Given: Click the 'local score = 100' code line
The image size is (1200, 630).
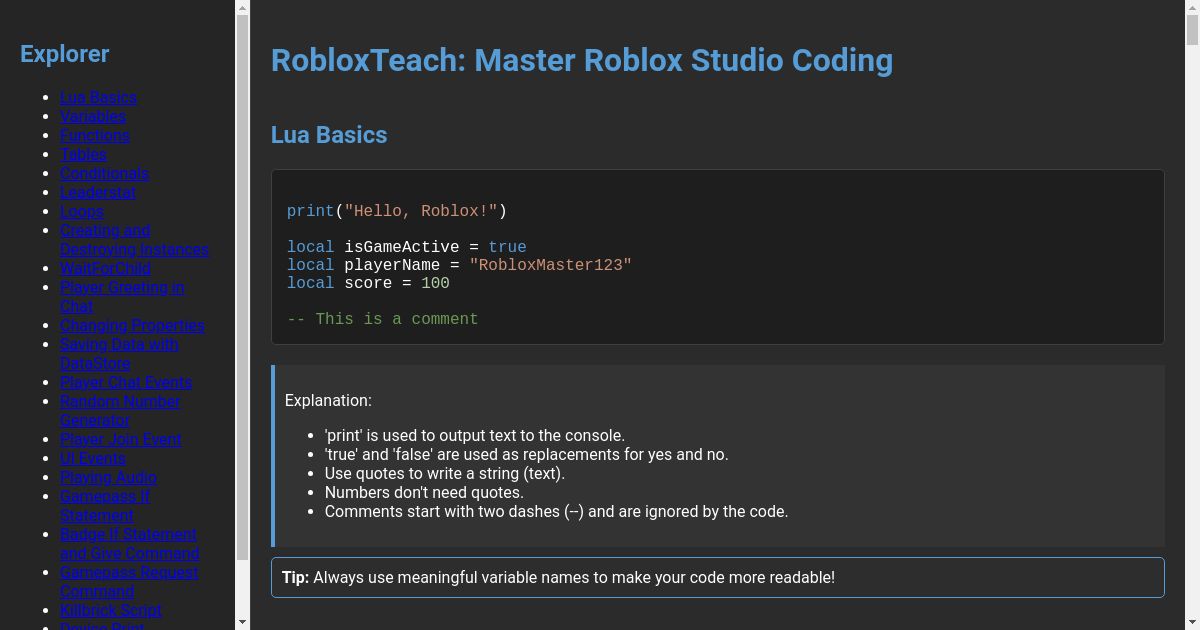Looking at the screenshot, I should tap(368, 283).
